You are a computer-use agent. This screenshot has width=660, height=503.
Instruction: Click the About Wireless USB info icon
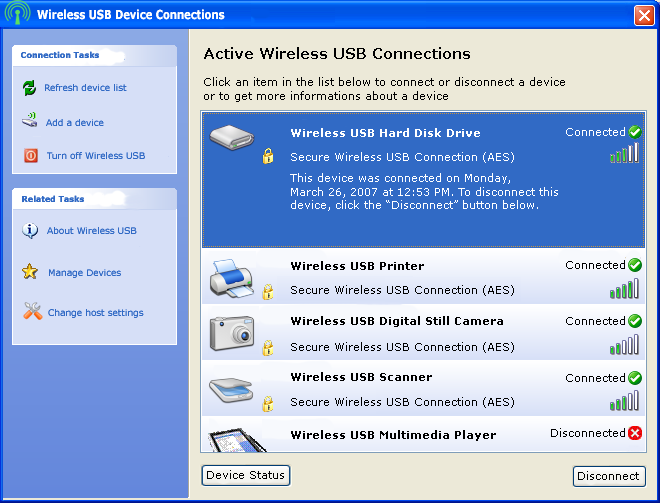[x=30, y=230]
